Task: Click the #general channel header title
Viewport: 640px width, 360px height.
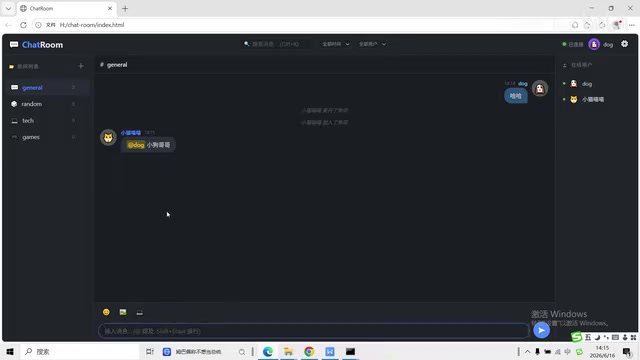Action: pos(113,64)
